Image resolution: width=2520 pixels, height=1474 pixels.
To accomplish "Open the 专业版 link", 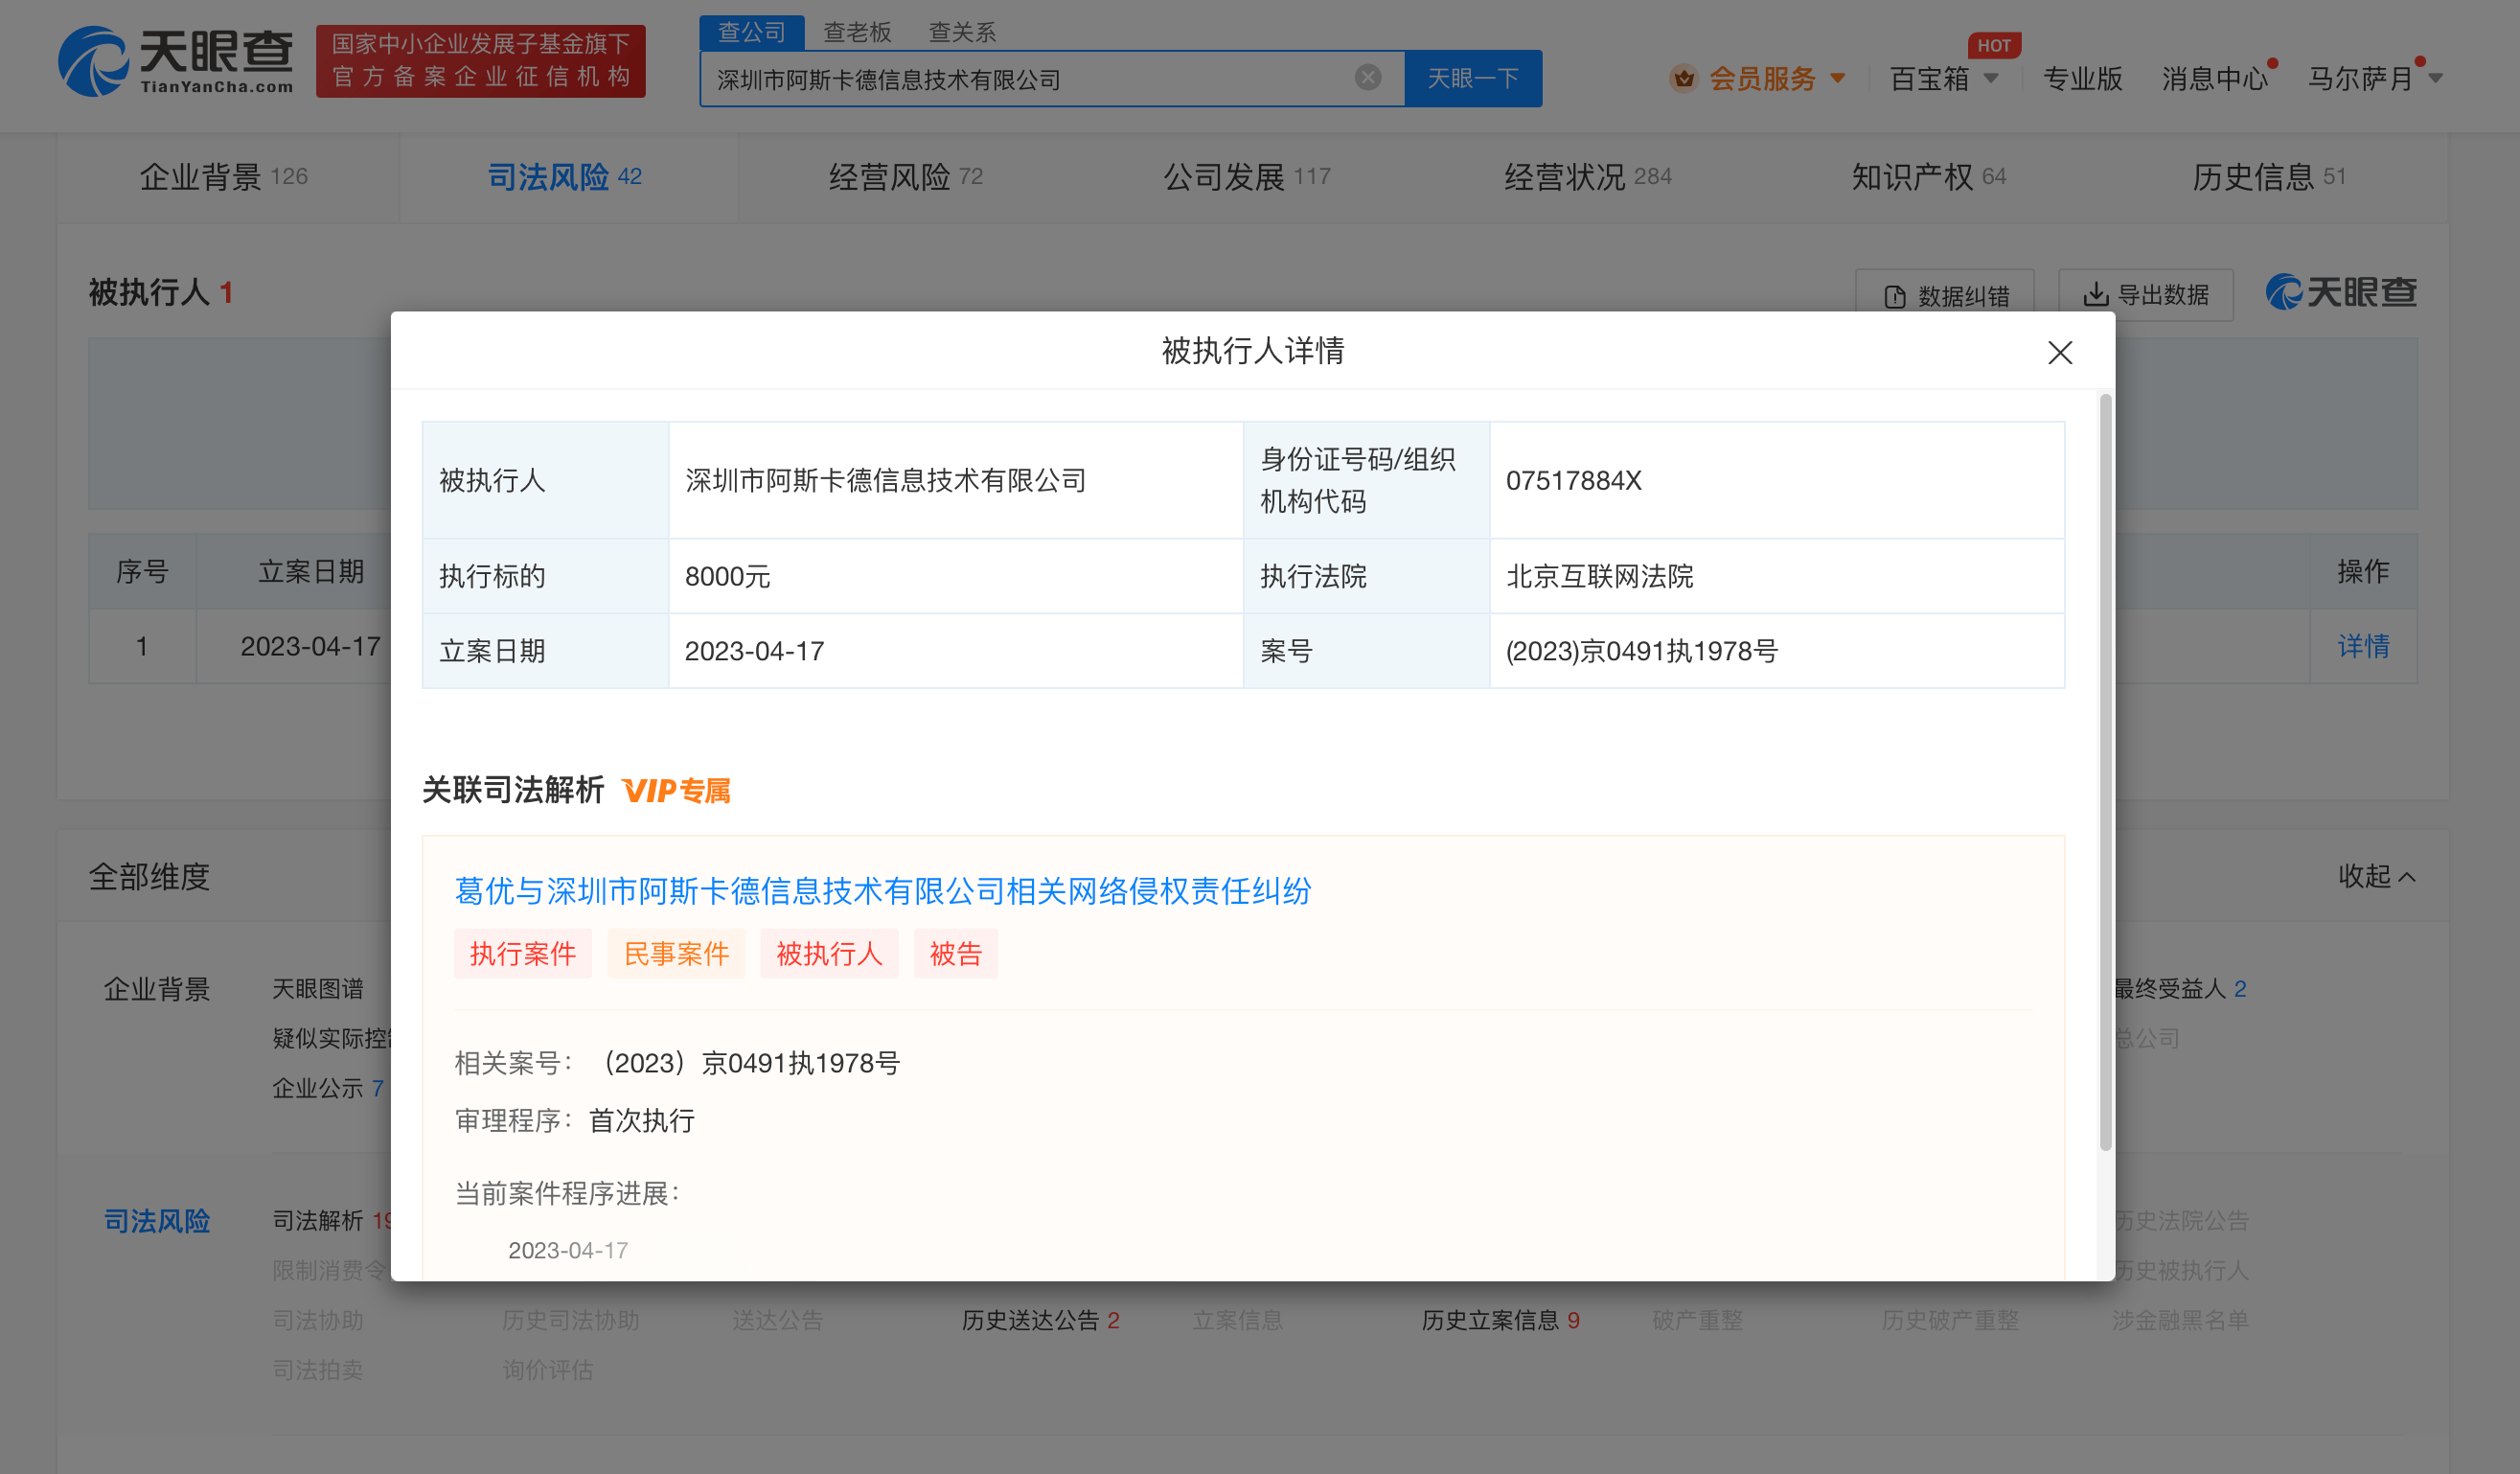I will [2082, 78].
